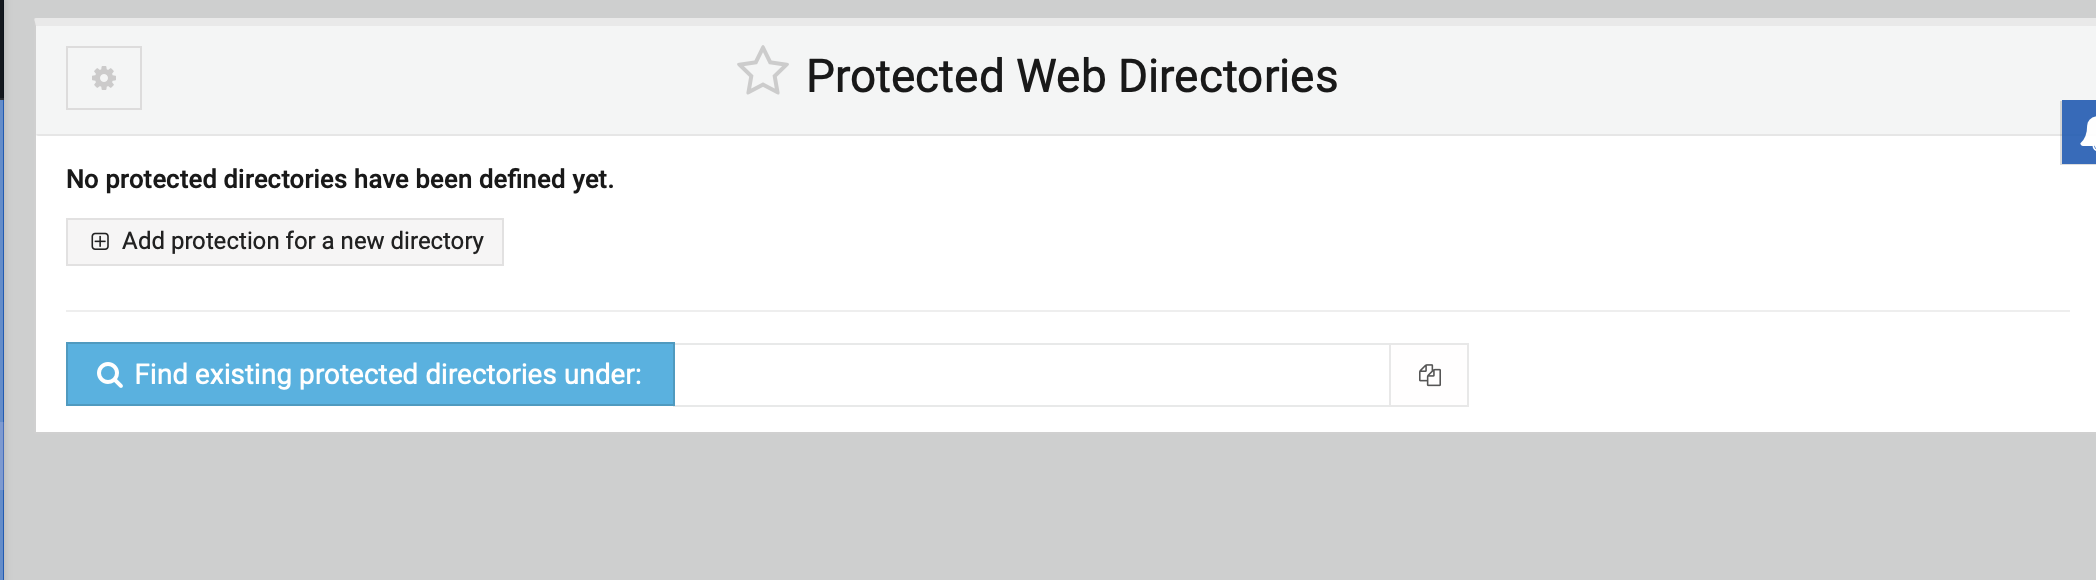
Task: Click Find existing protected directories under button
Action: pos(370,374)
